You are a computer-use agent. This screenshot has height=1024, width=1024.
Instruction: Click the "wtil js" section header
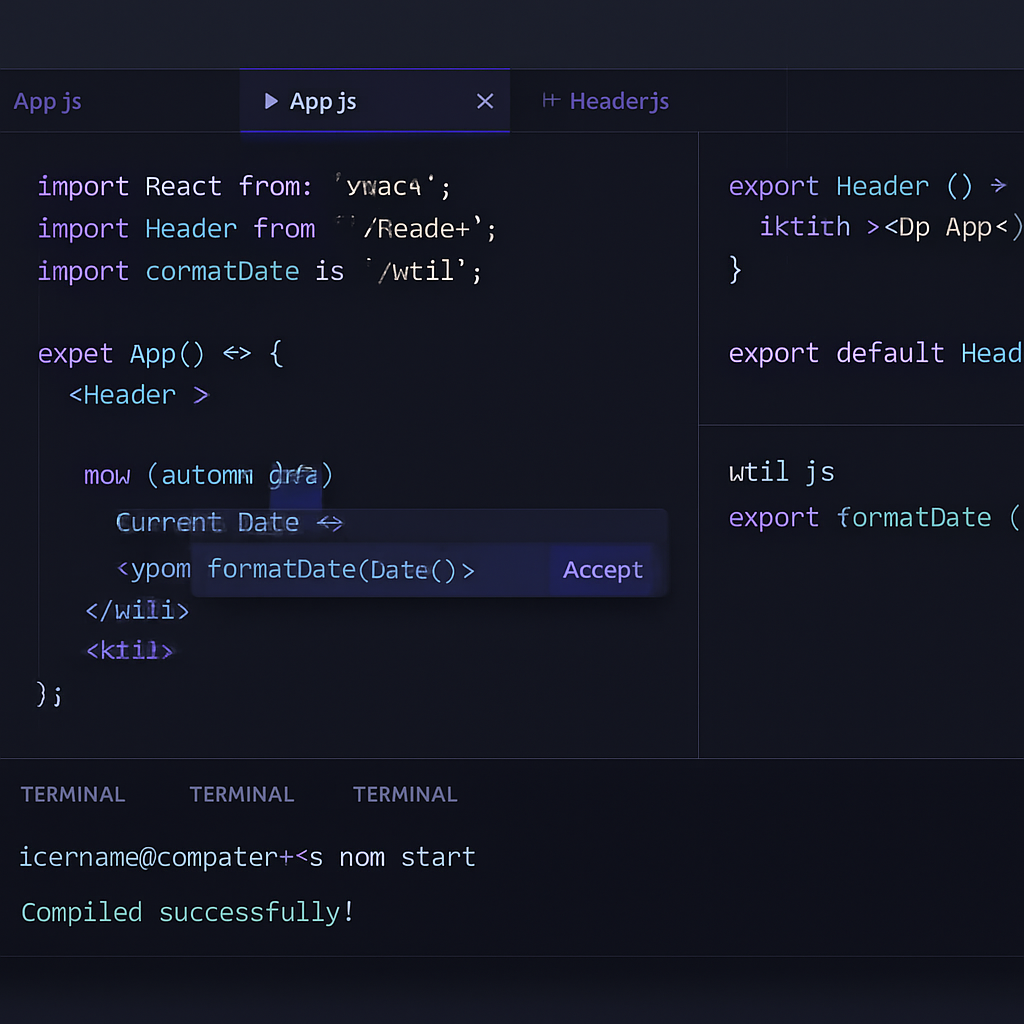coord(782,472)
